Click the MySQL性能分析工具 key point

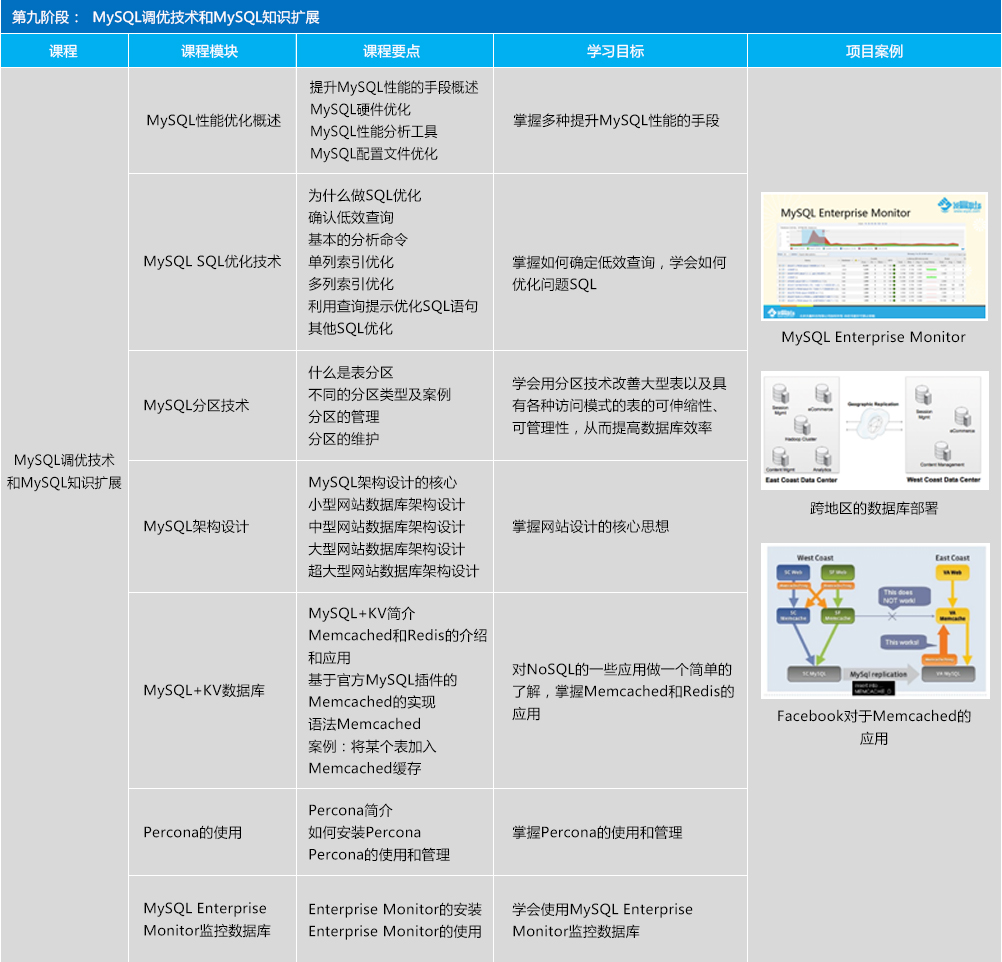(x=373, y=132)
